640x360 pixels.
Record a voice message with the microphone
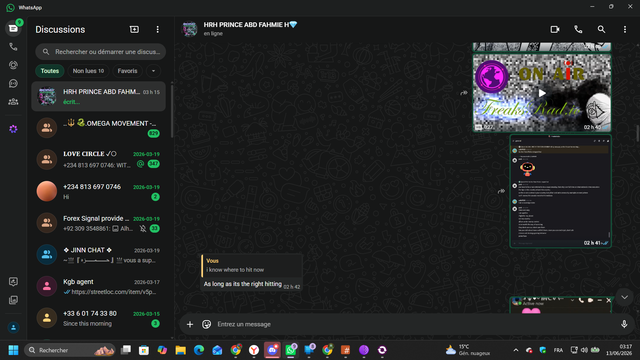tap(624, 324)
